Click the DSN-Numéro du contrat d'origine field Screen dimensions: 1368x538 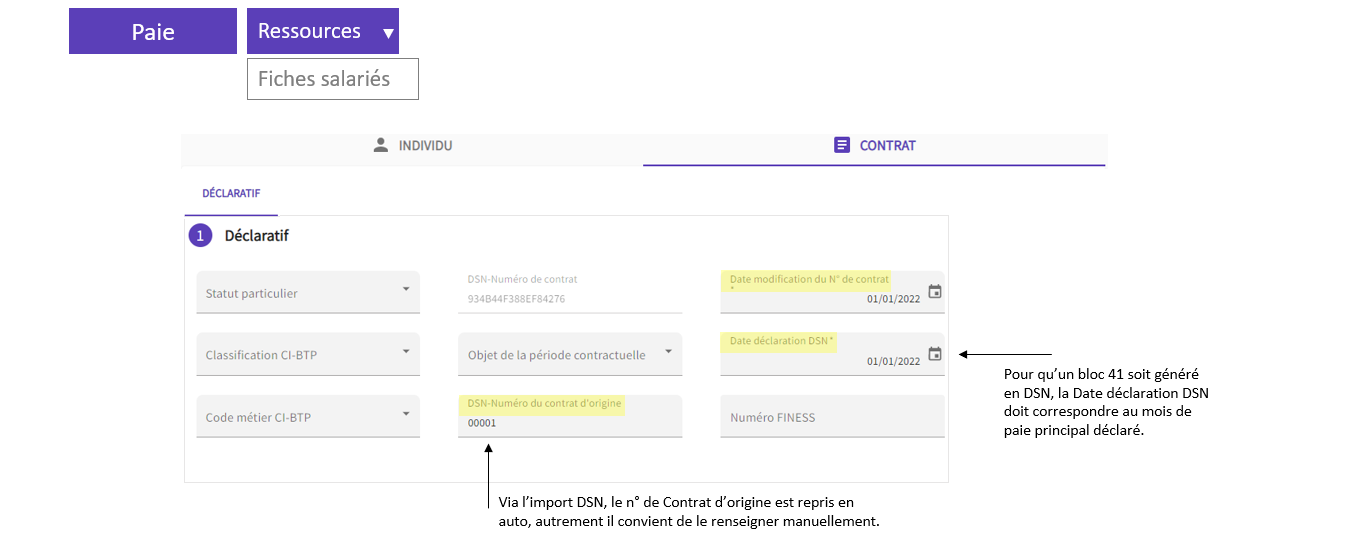pyautogui.click(x=570, y=416)
